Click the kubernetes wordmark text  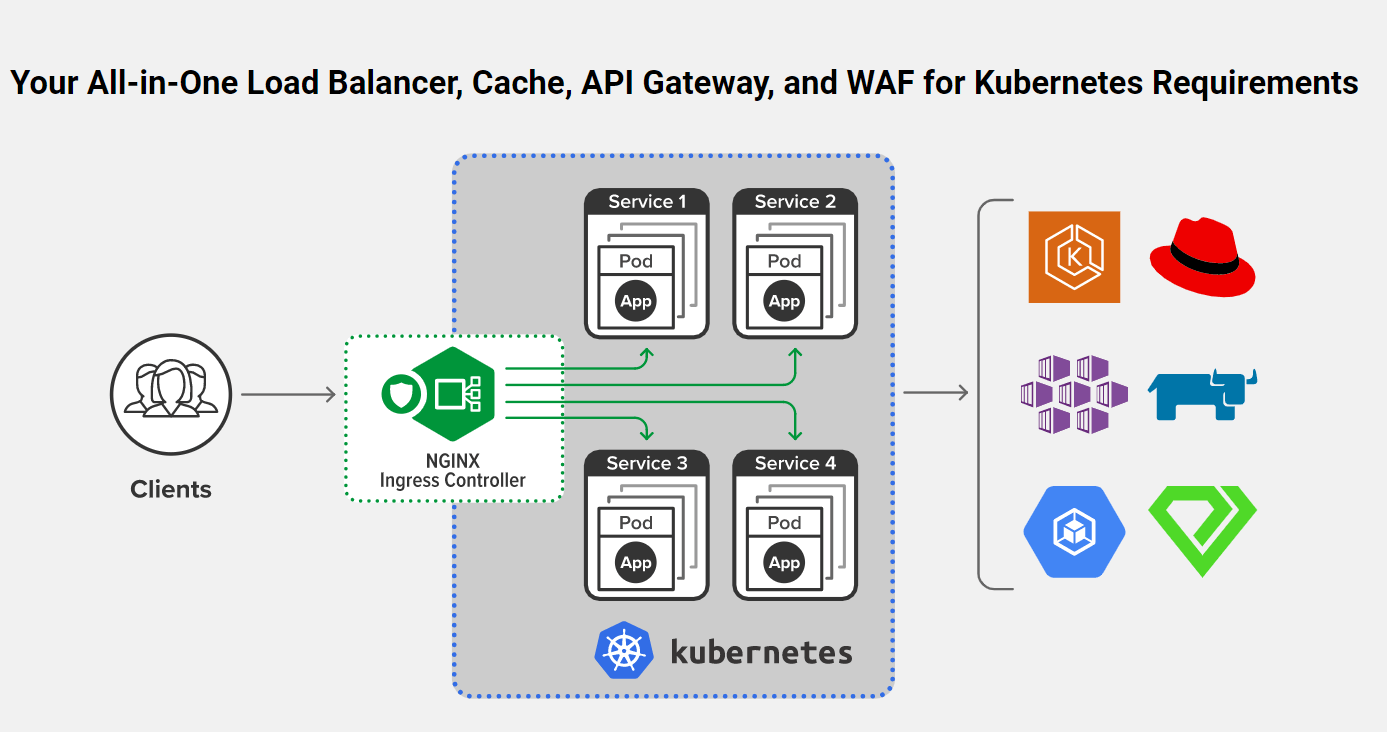[761, 652]
